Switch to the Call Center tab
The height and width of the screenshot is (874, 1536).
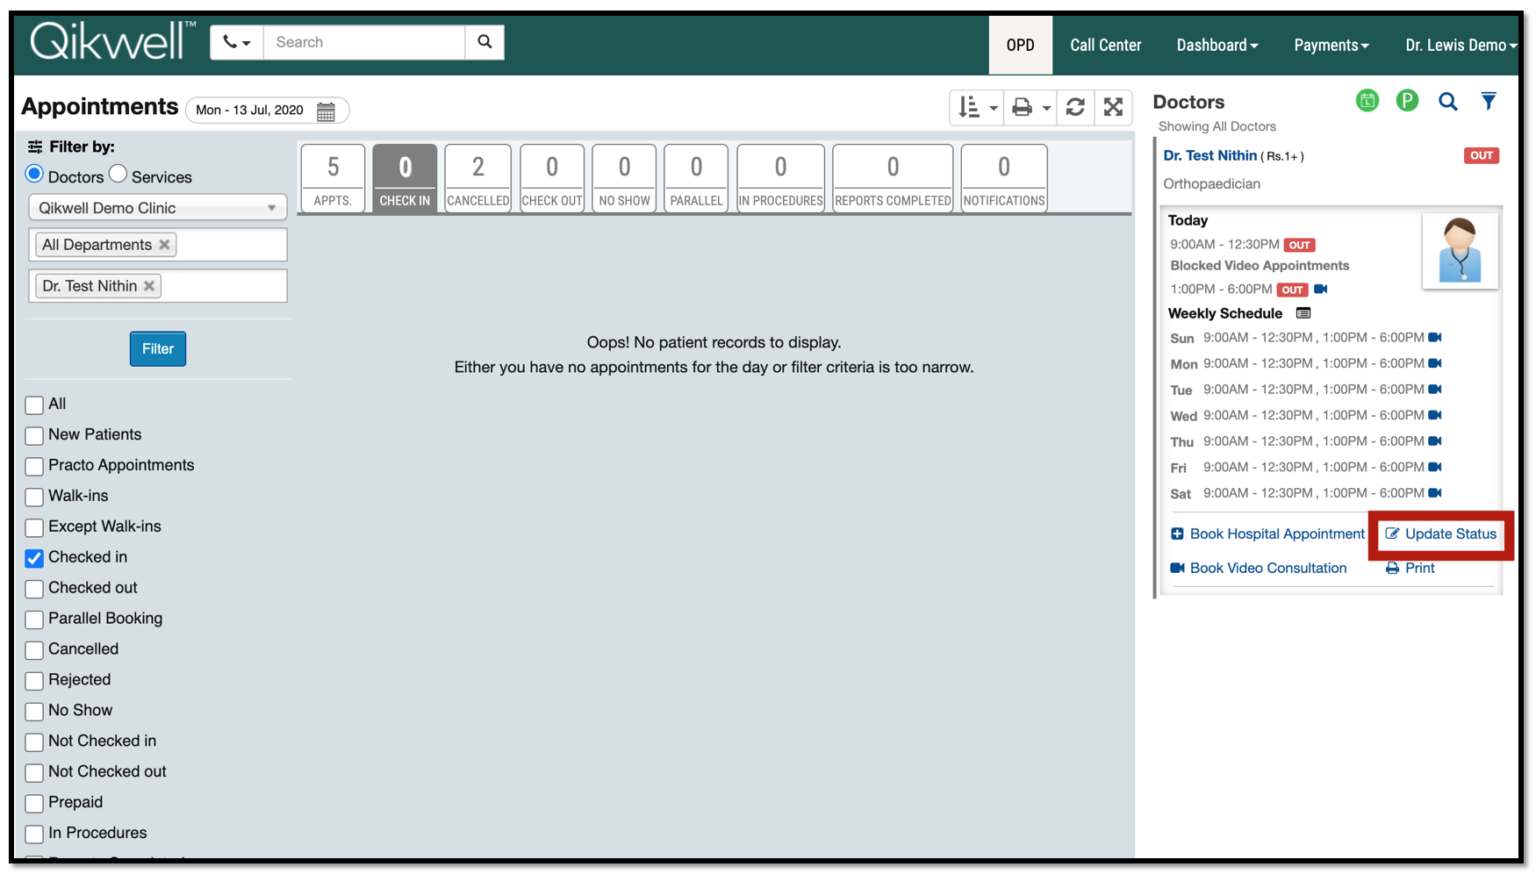(1105, 45)
